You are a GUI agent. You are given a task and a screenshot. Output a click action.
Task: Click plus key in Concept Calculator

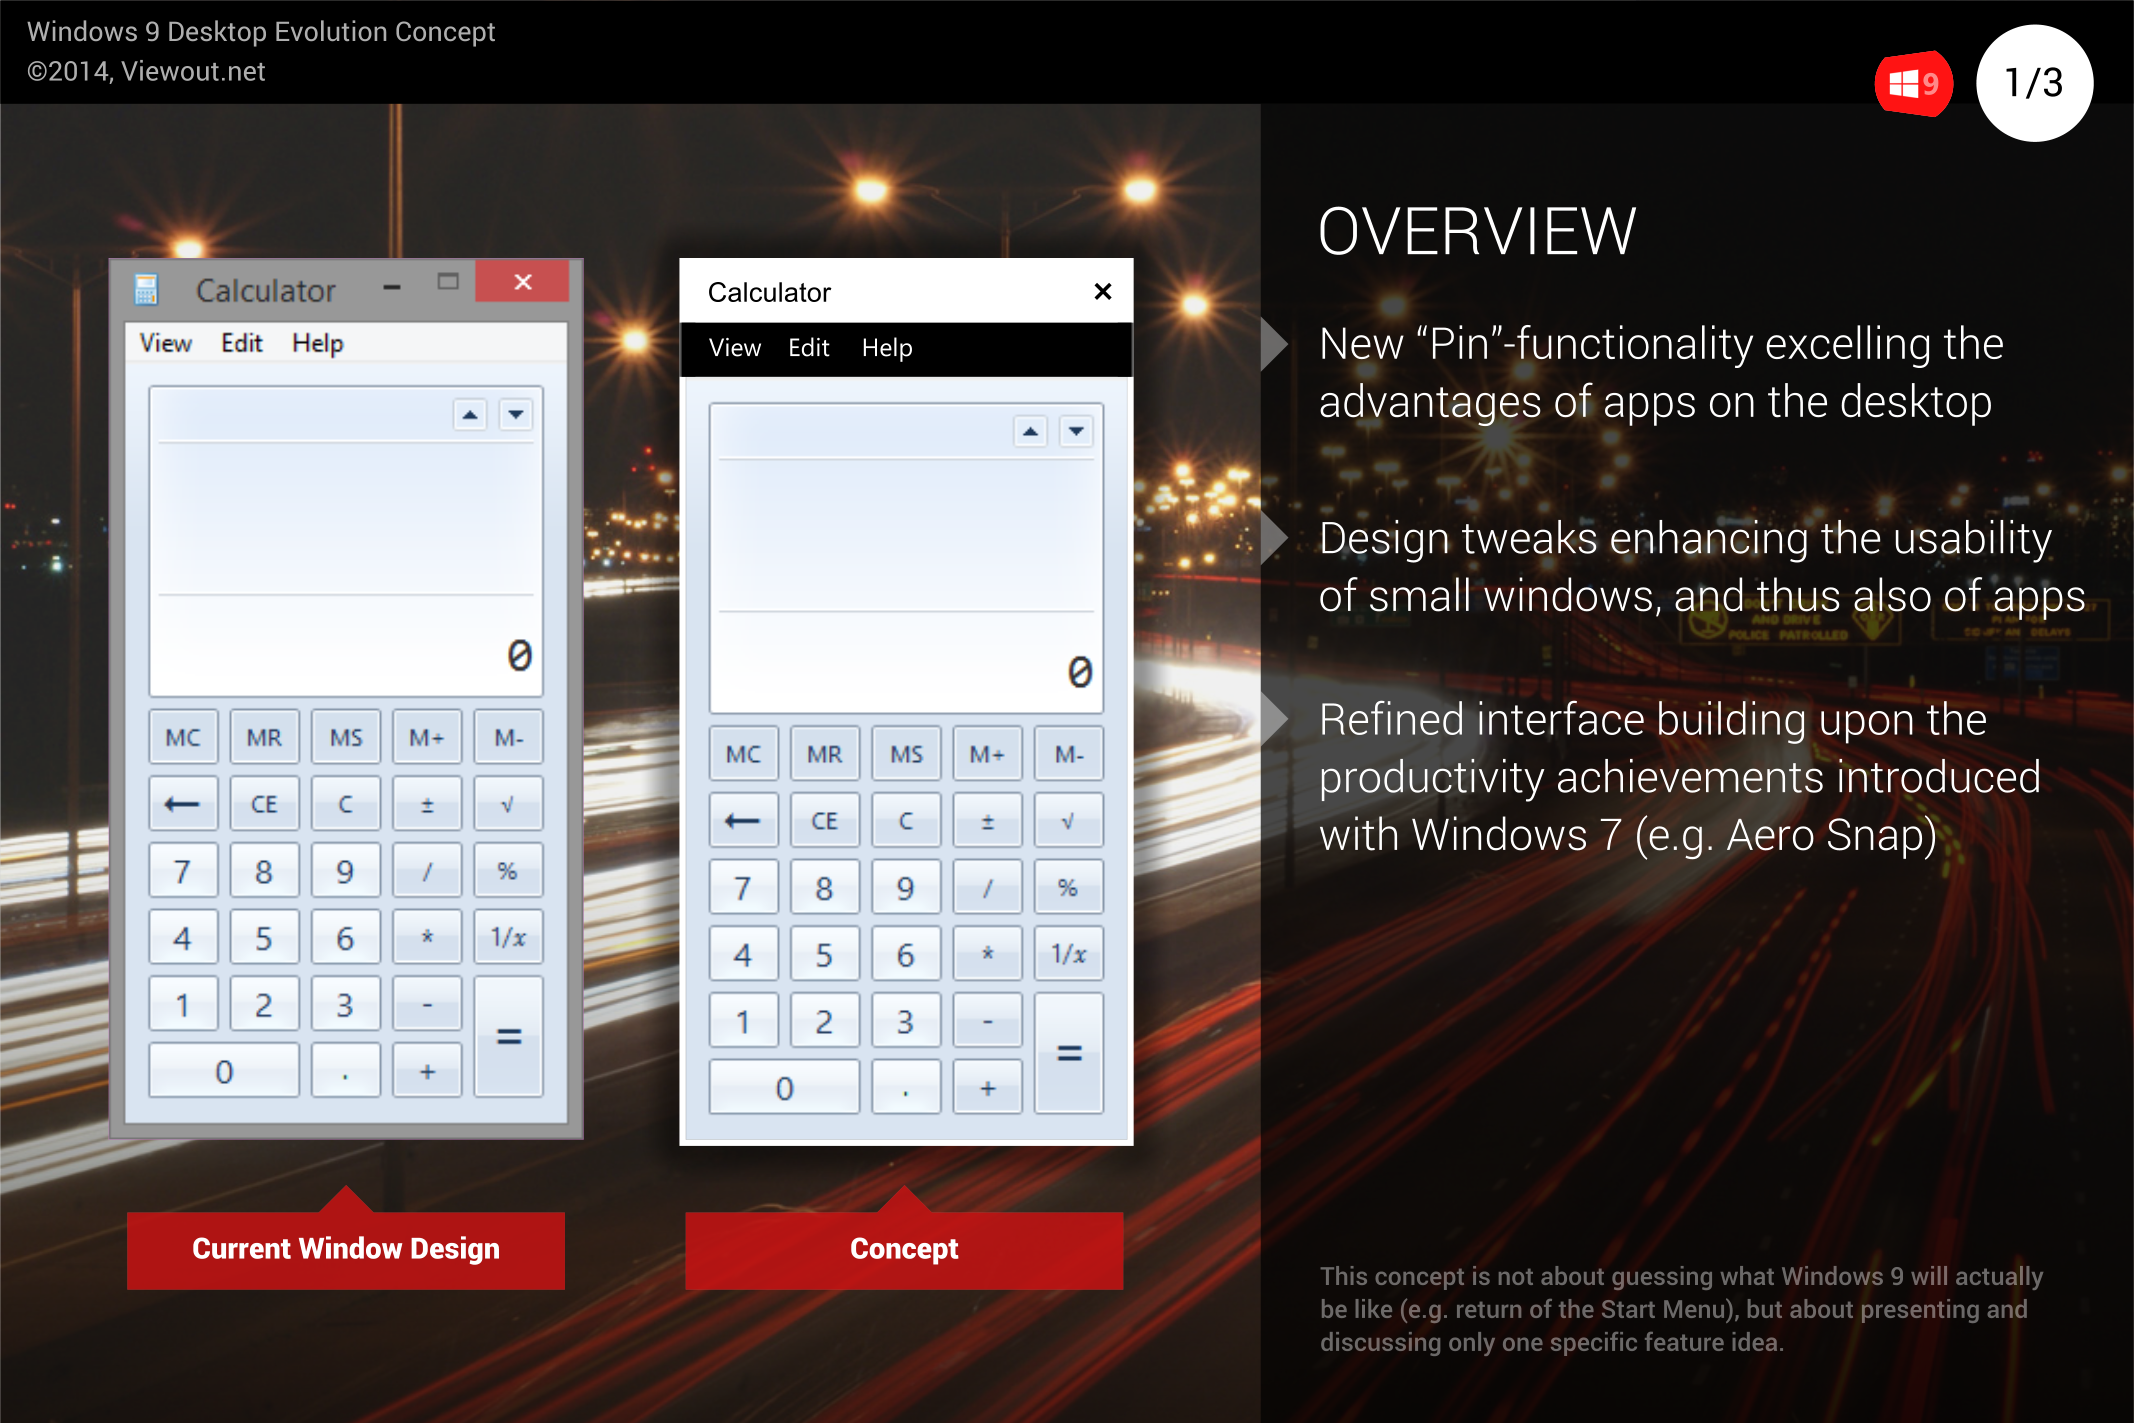987,1088
